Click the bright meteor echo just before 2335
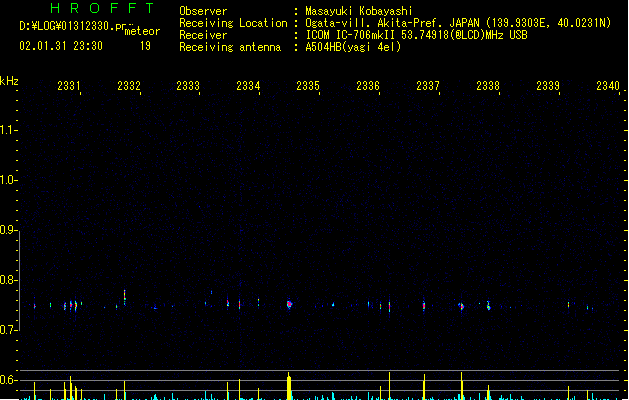Image resolution: width=629 pixels, height=400 pixels. tap(289, 305)
